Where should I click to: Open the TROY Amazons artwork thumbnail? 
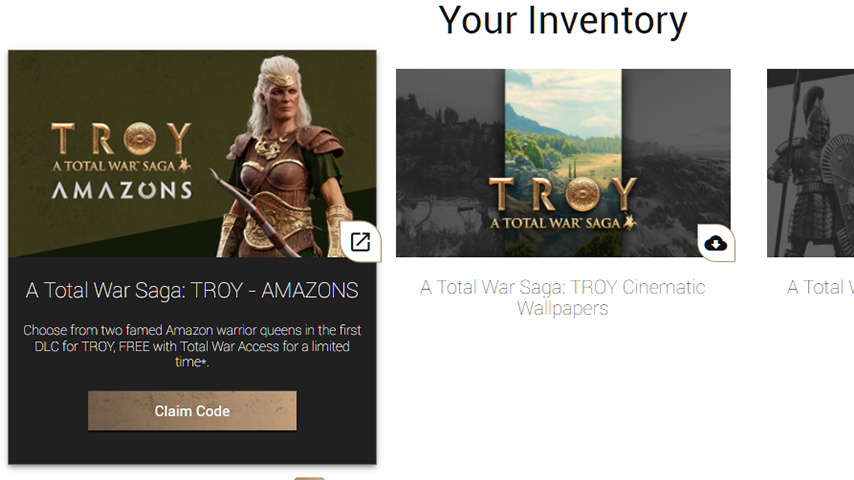click(192, 154)
